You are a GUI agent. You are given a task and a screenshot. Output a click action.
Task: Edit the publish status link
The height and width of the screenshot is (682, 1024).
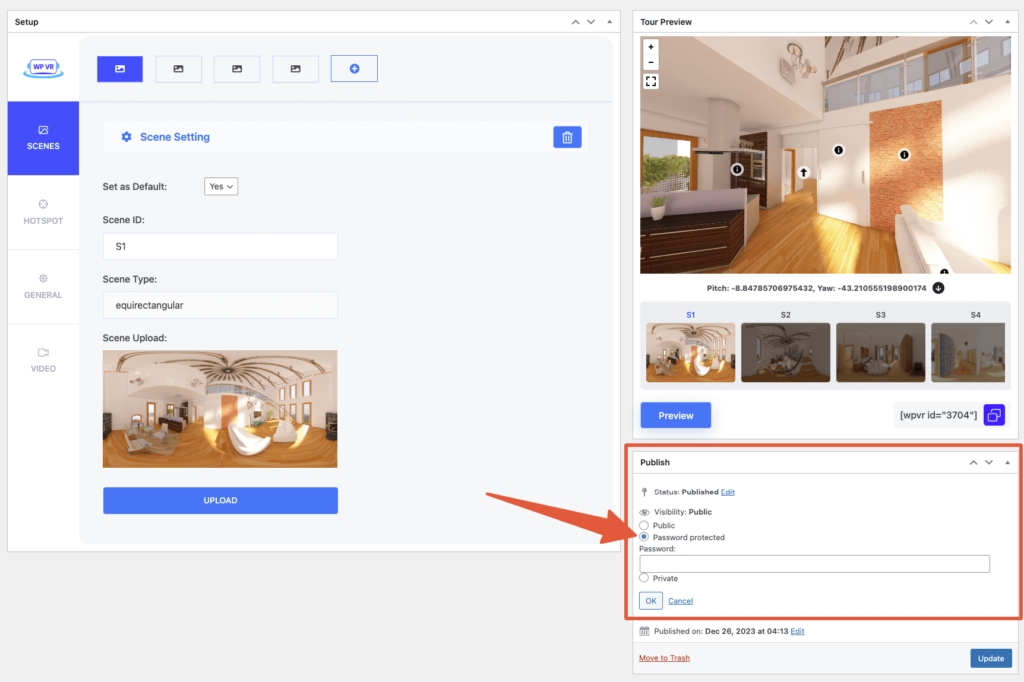pos(728,492)
